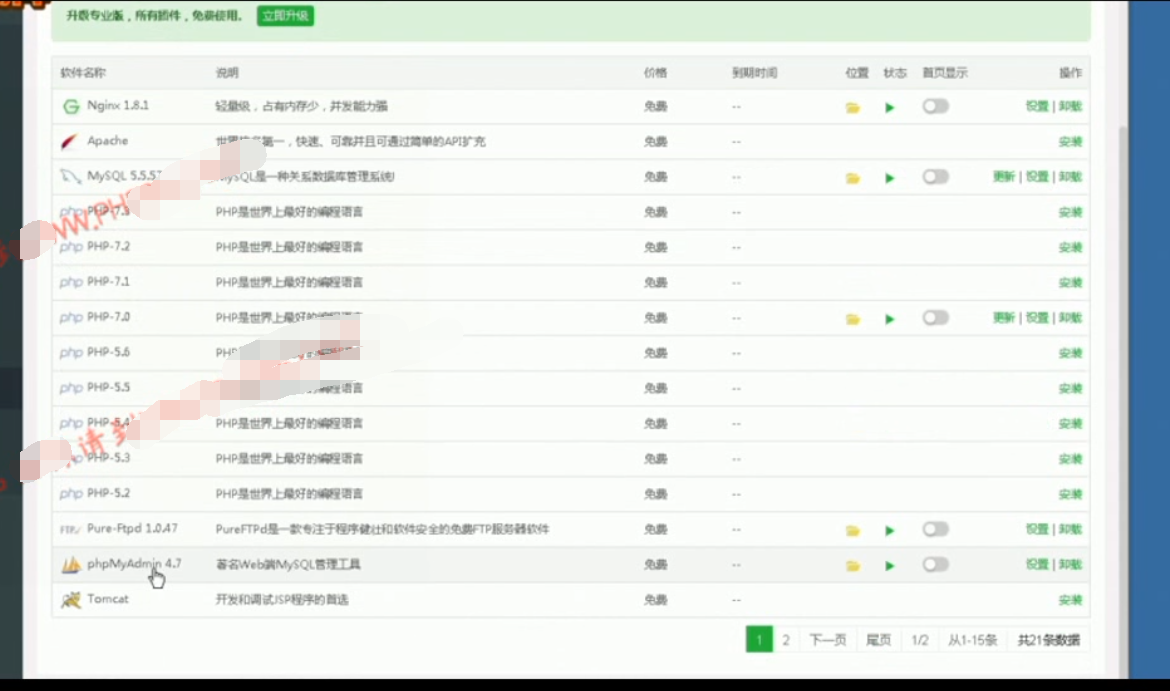The height and width of the screenshot is (691, 1170).
Task: Click the PHP-7.0 green status play icon
Action: click(889, 319)
